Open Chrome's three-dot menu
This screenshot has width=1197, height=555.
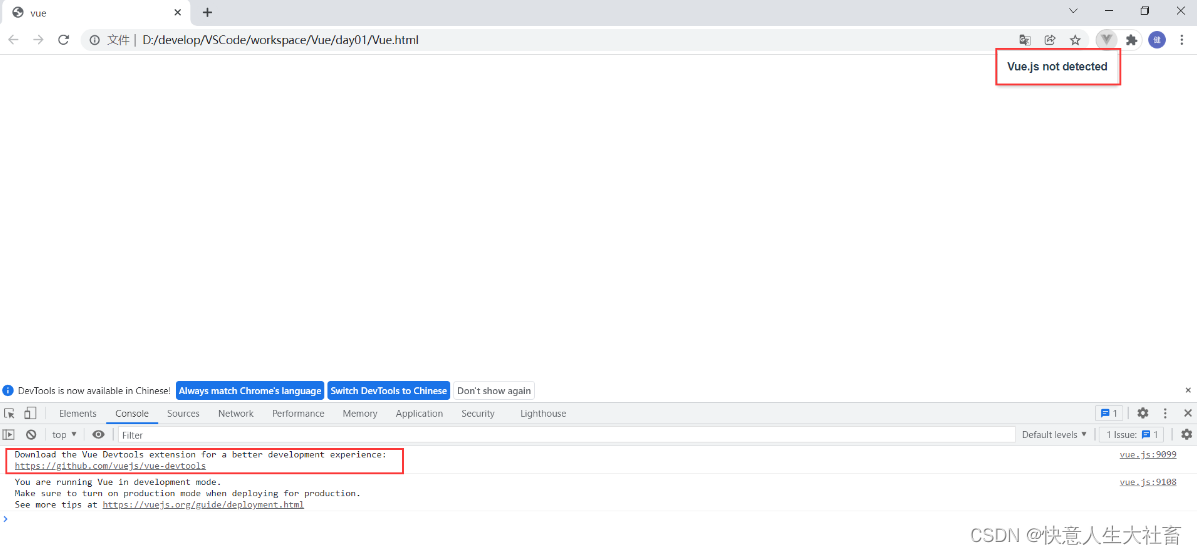tap(1182, 40)
